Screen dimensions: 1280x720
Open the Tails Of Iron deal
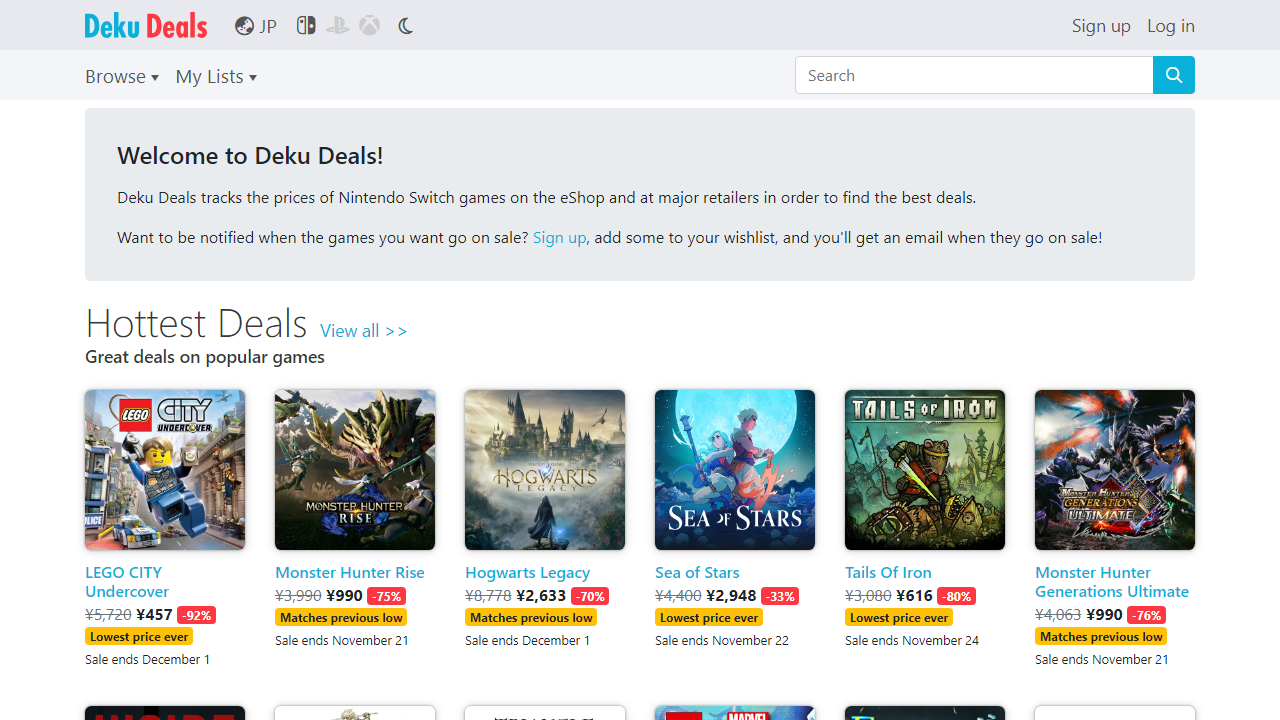pyautogui.click(x=888, y=572)
